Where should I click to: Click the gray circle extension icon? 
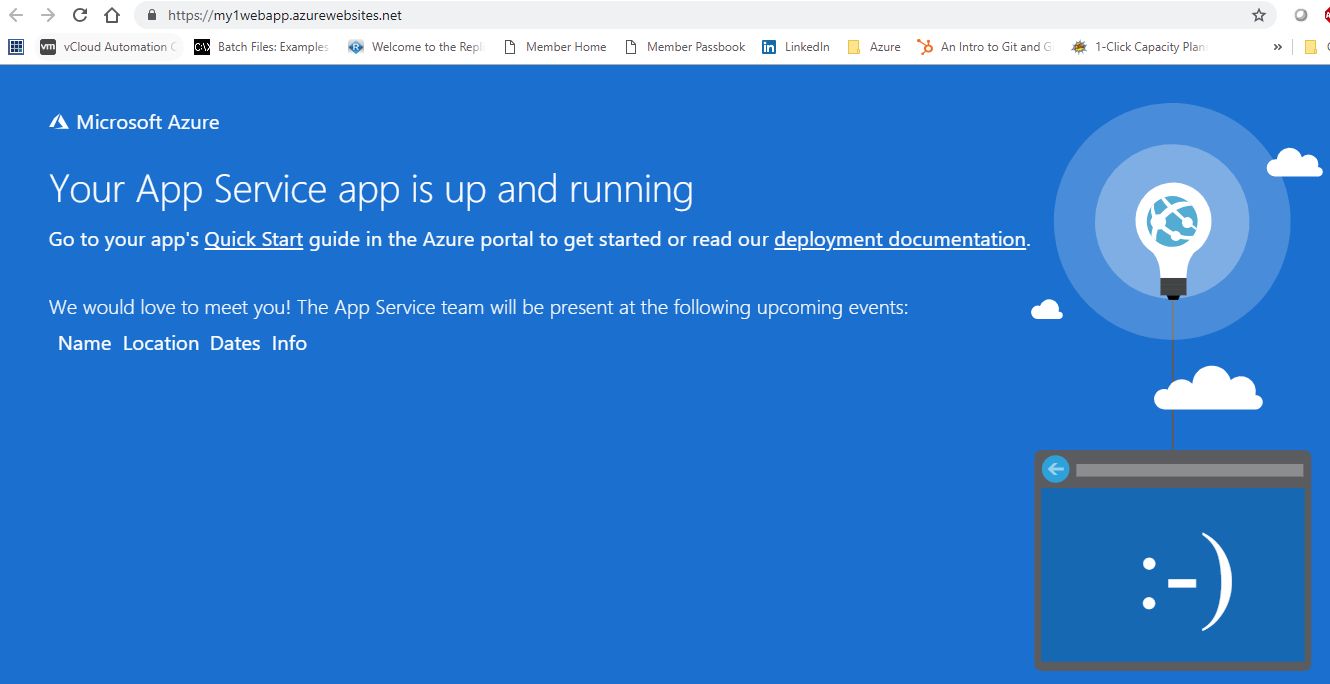click(x=1301, y=15)
